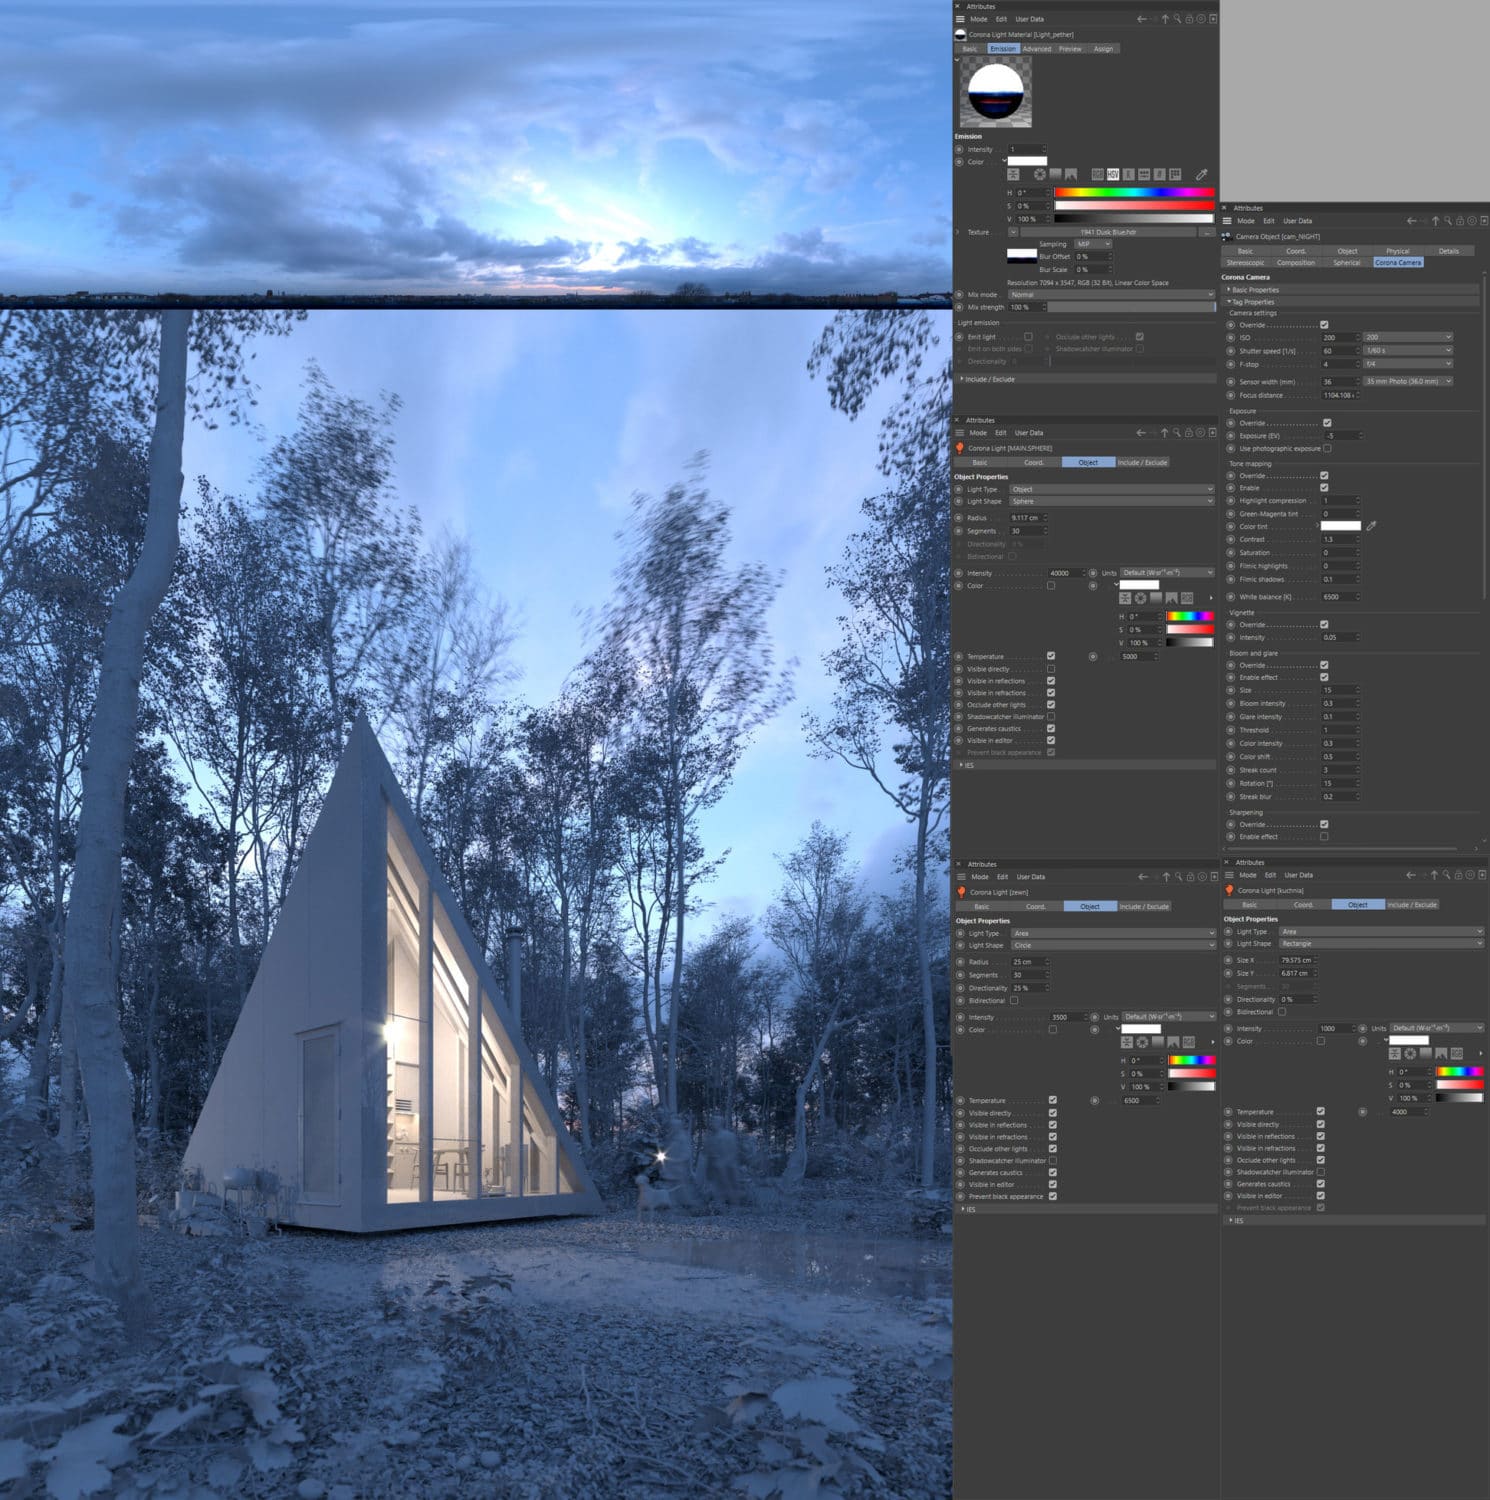Open the color wheel picker icon
The height and width of the screenshot is (1500, 1490).
click(1039, 175)
